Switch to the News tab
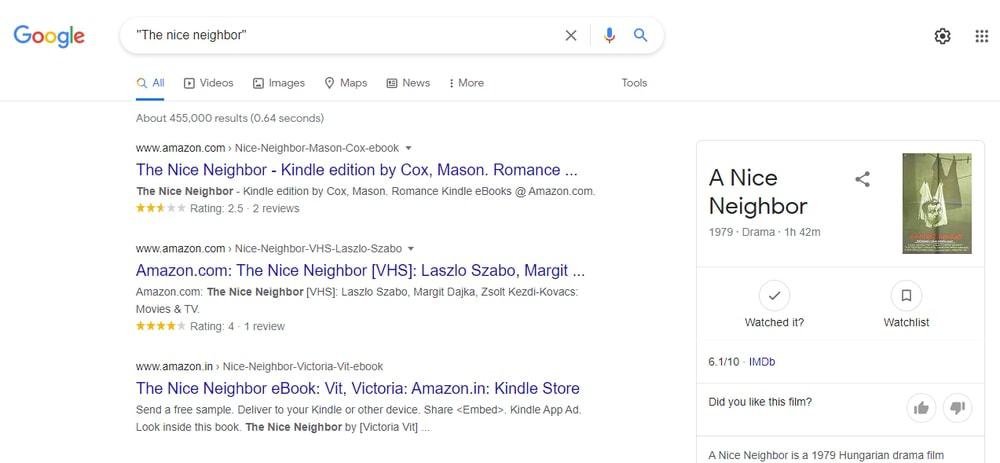The height and width of the screenshot is (463, 1000). pos(408,83)
